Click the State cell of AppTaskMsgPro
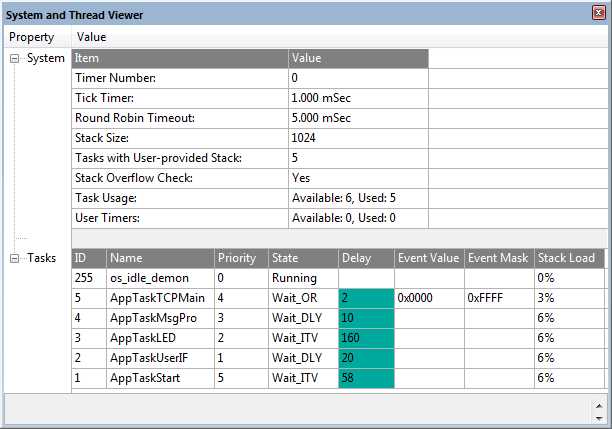The image size is (612, 429). click(303, 318)
